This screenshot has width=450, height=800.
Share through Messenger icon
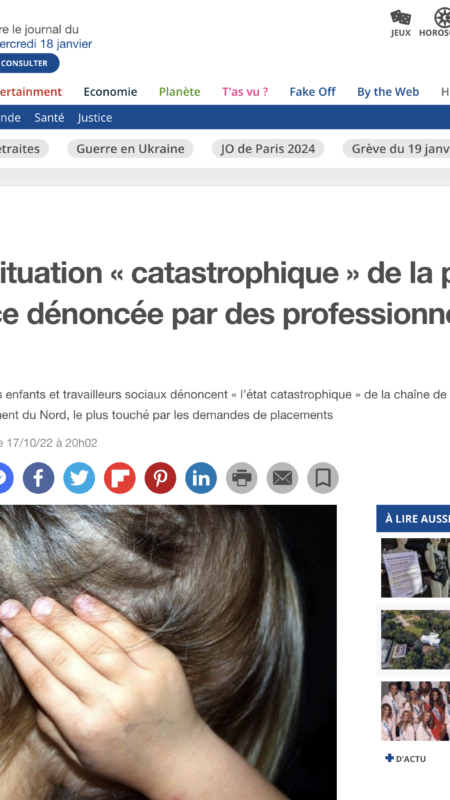point(3,478)
